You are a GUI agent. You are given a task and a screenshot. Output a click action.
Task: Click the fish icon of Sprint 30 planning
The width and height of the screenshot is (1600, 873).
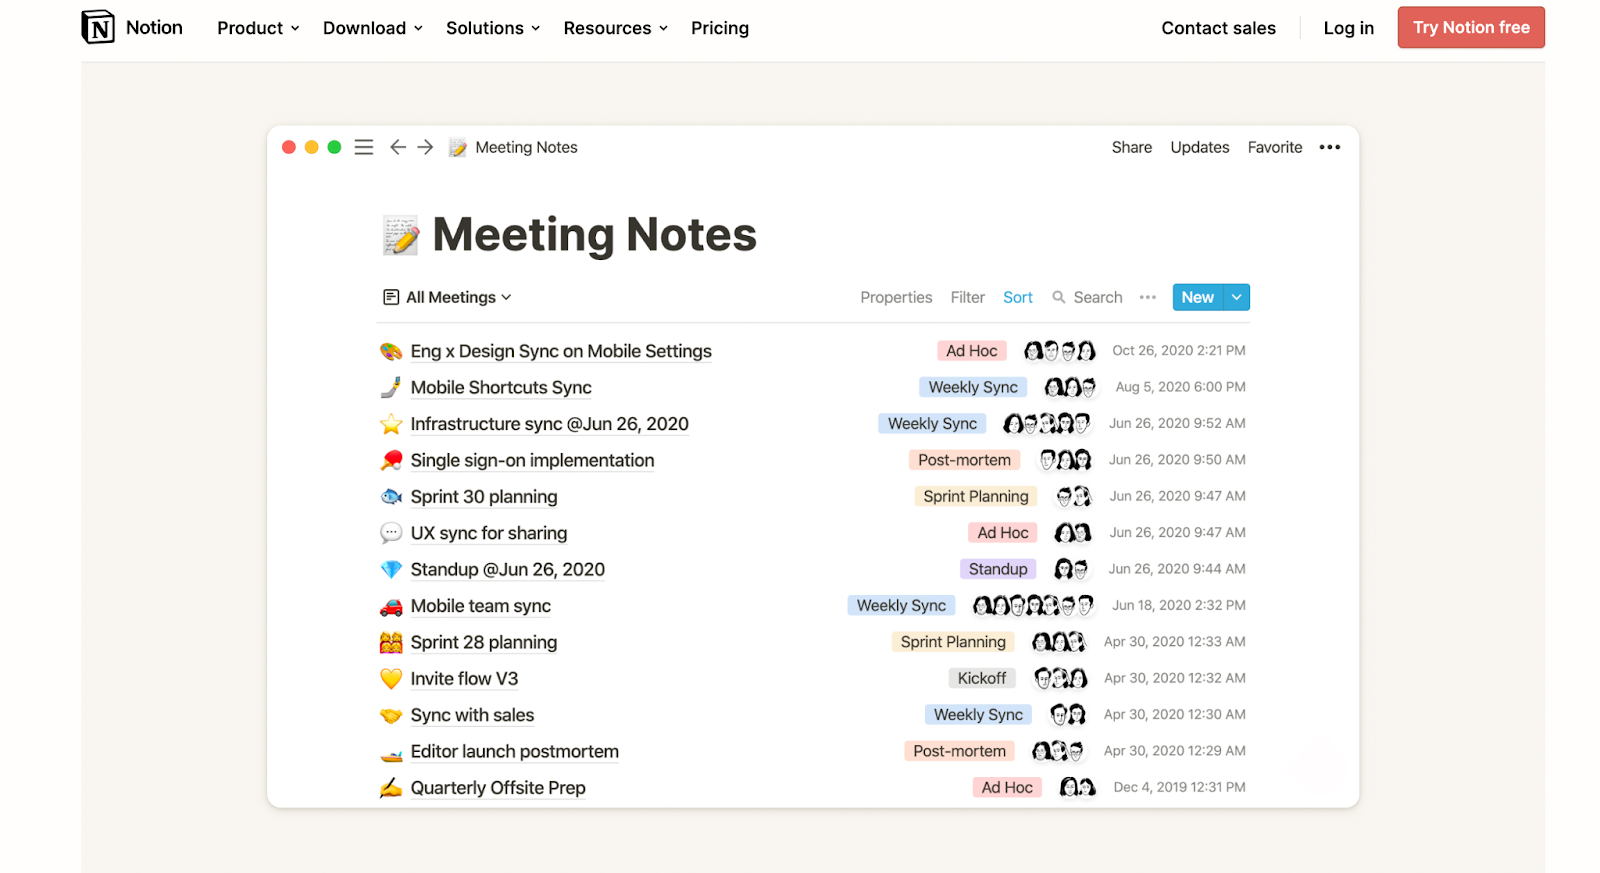(x=391, y=497)
